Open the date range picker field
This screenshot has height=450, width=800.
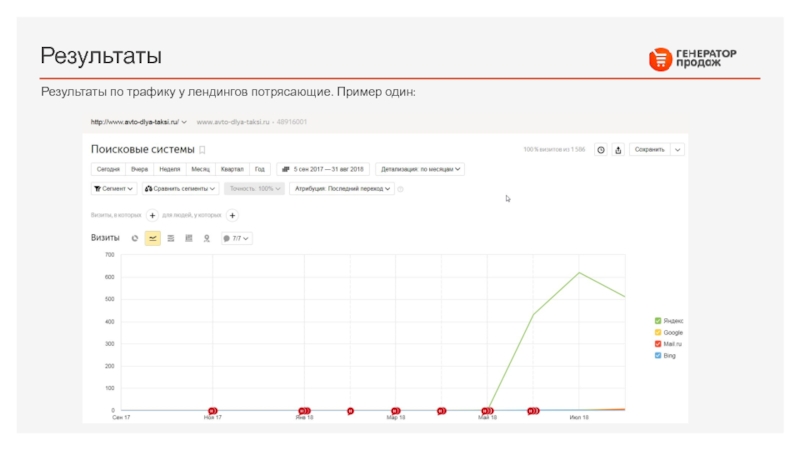(x=324, y=169)
